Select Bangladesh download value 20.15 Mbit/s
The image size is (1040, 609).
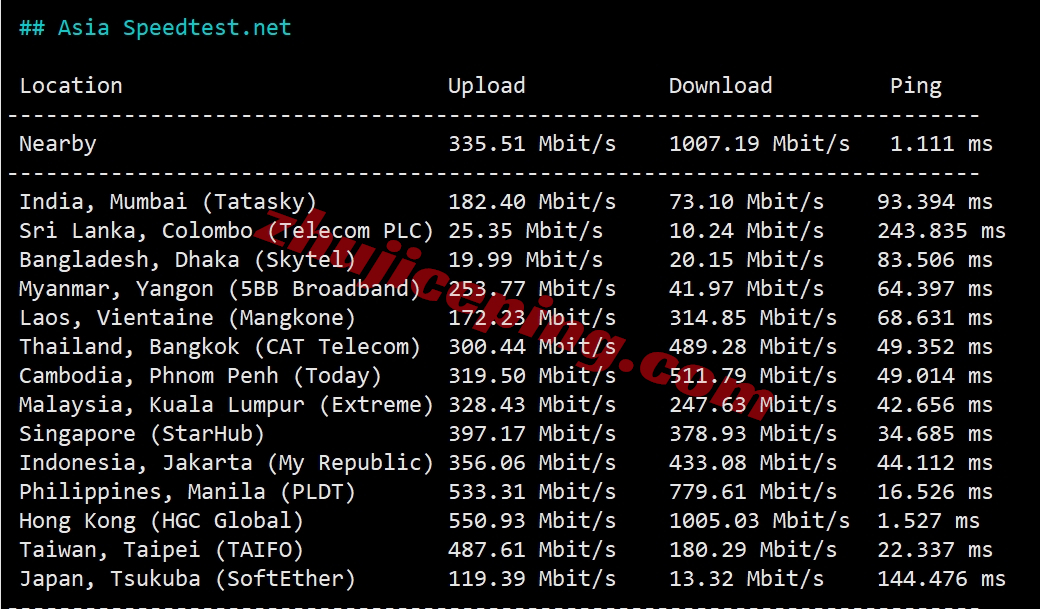coord(746,259)
